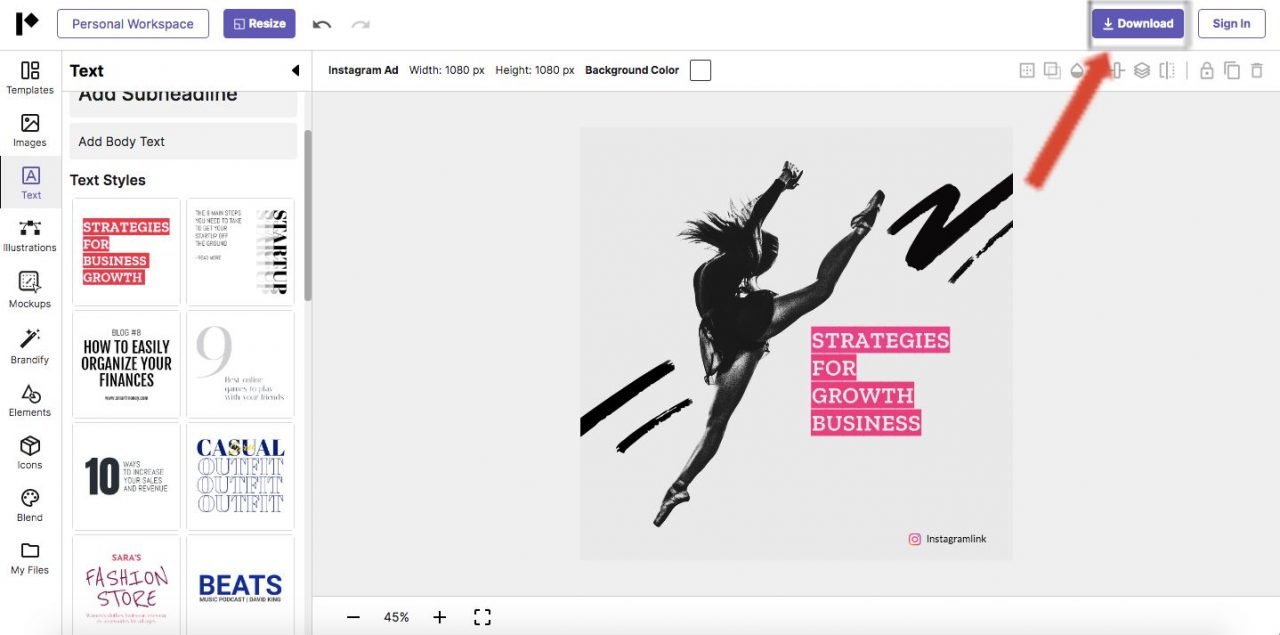
Task: Open the Layers icon in the toolbar
Action: click(1142, 70)
